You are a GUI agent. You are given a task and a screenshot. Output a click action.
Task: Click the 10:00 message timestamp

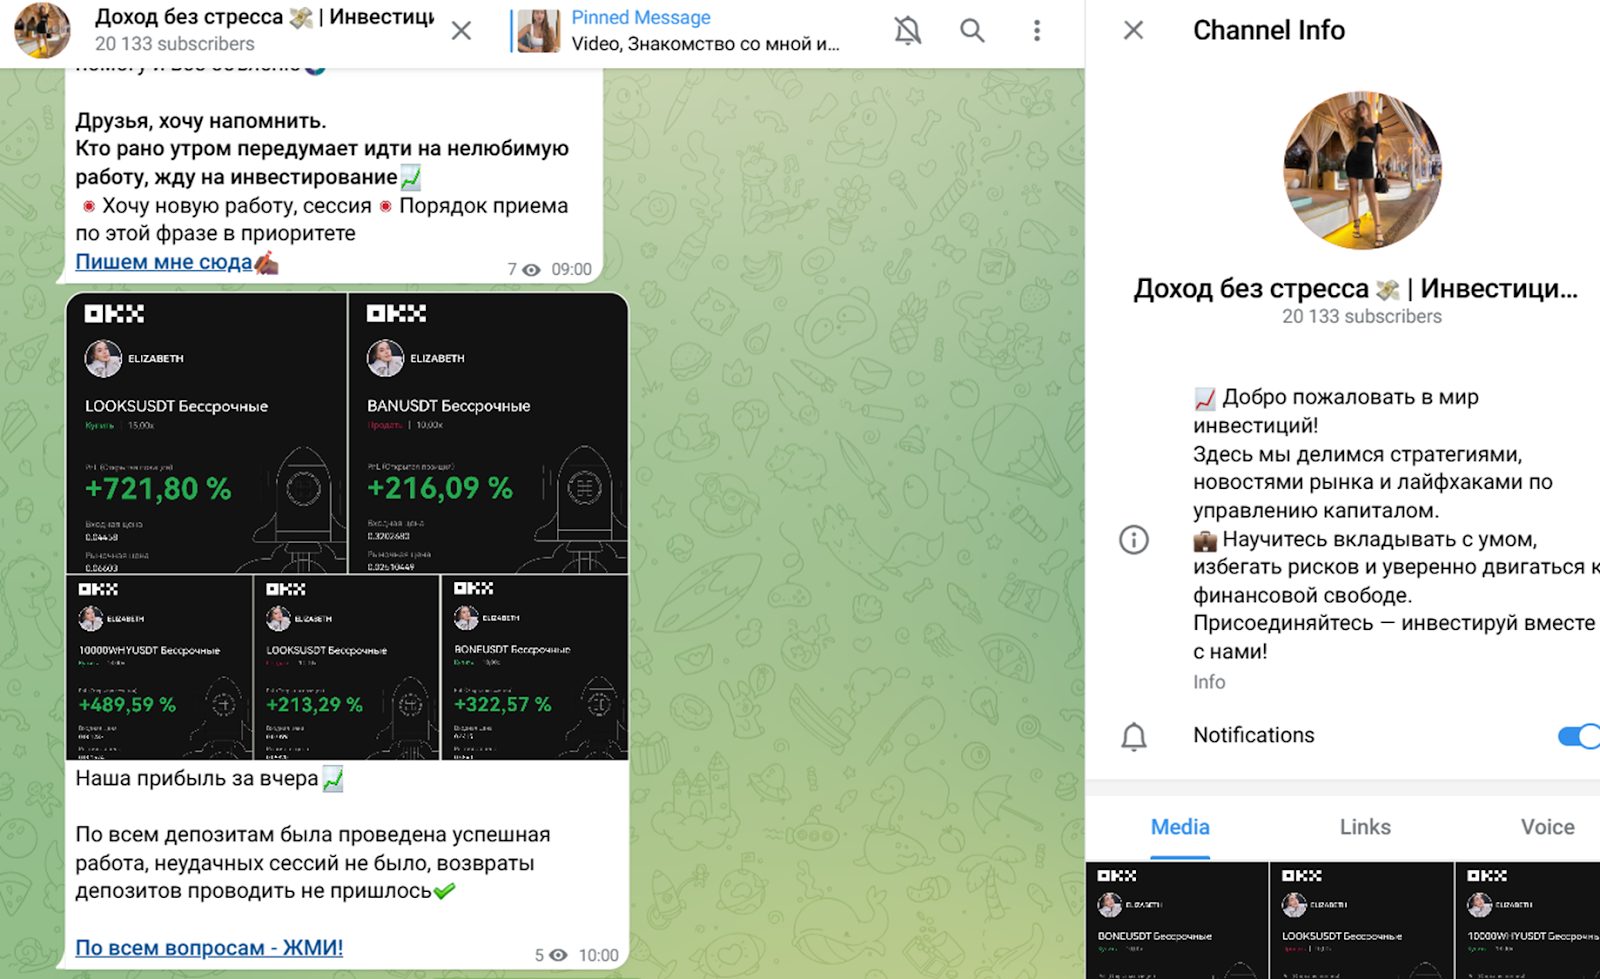(x=598, y=956)
